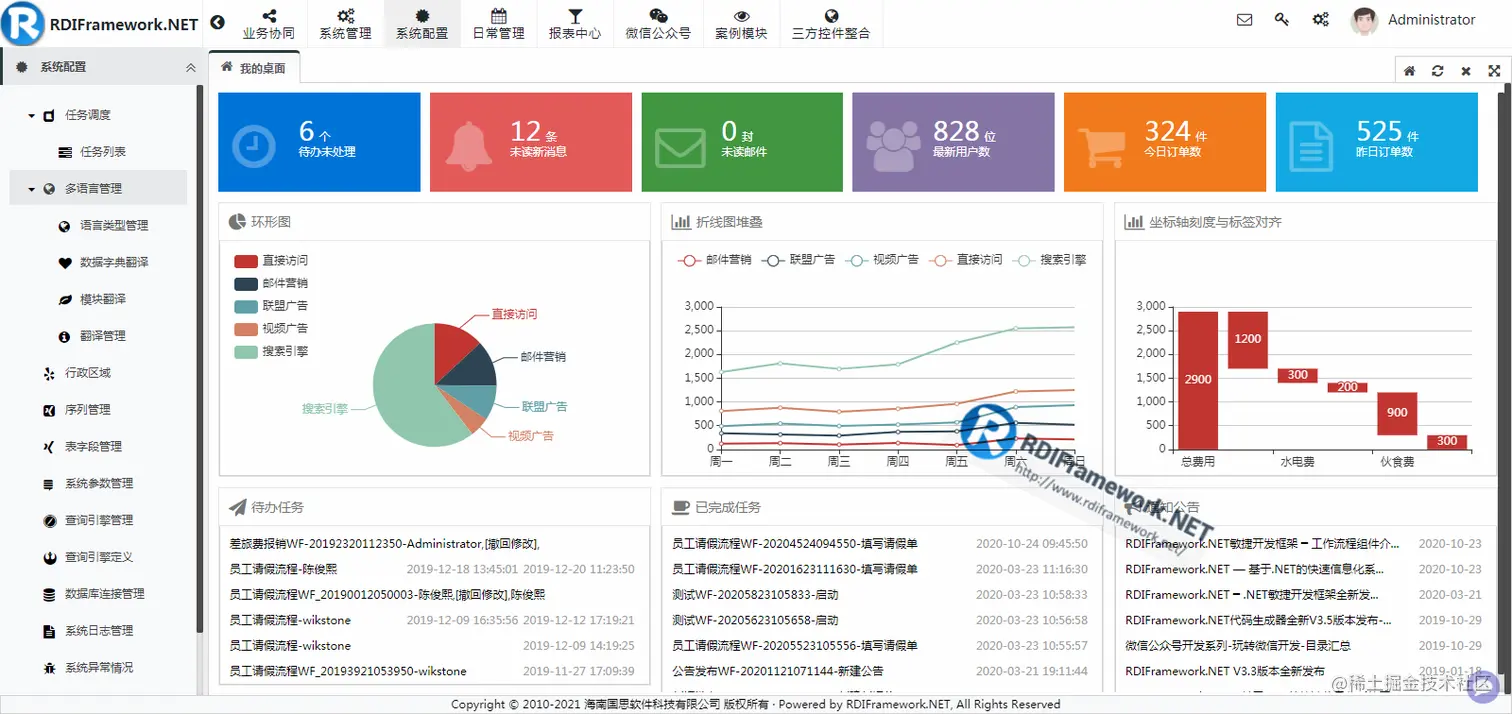This screenshot has height=714, width=1512.
Task: Open the 系统管理 top menu
Action: [345, 24]
